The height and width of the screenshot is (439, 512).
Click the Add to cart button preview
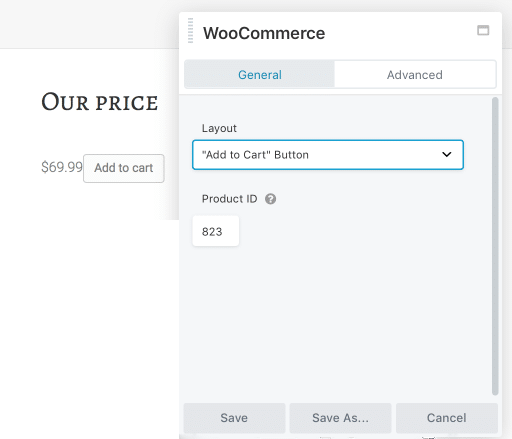[124, 168]
